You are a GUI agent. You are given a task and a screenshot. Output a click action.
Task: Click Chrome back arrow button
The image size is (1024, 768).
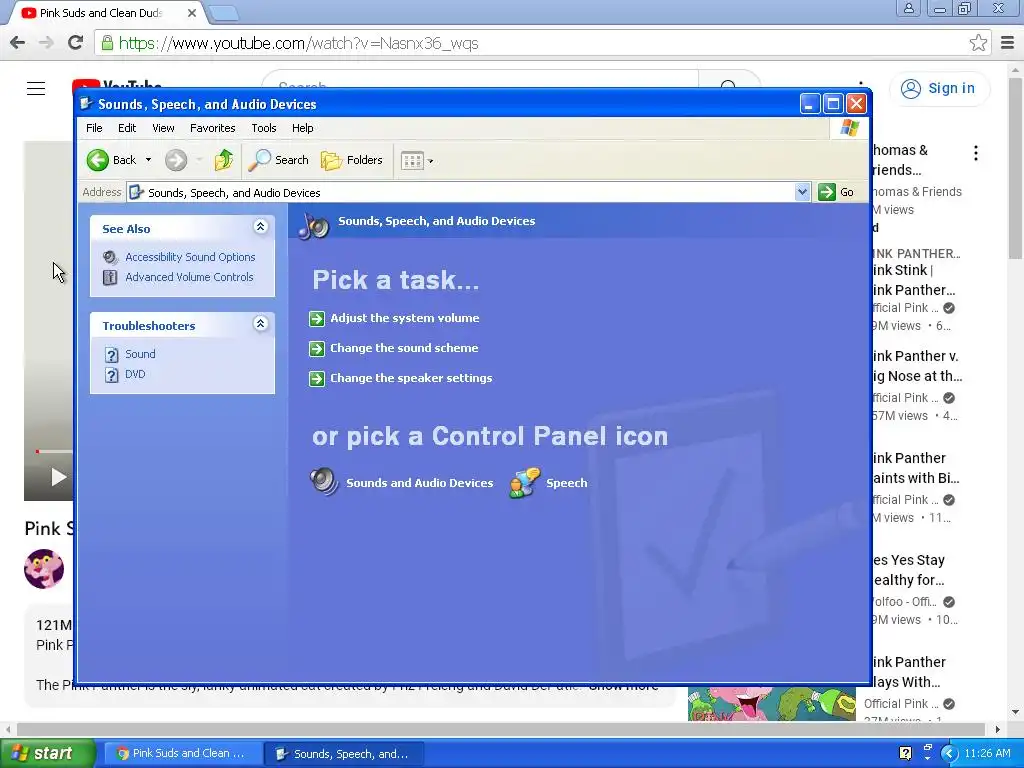click(18, 43)
